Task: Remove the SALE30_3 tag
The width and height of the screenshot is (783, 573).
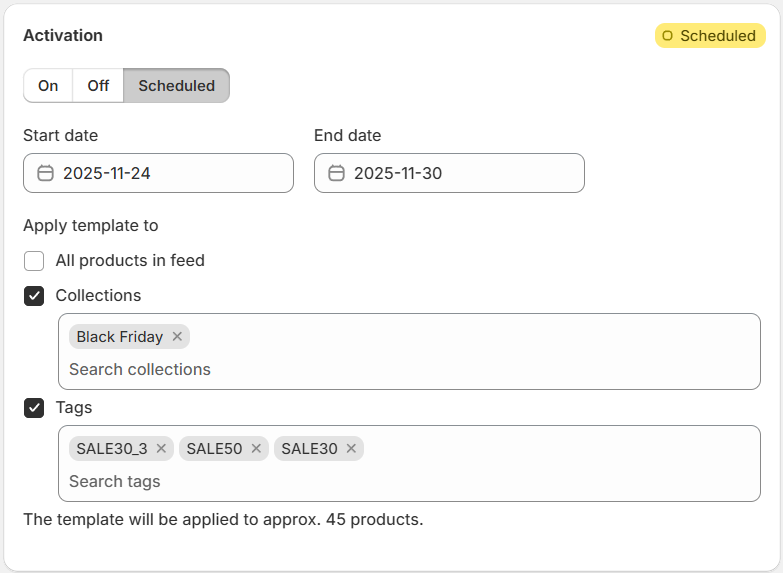Action: (x=161, y=449)
